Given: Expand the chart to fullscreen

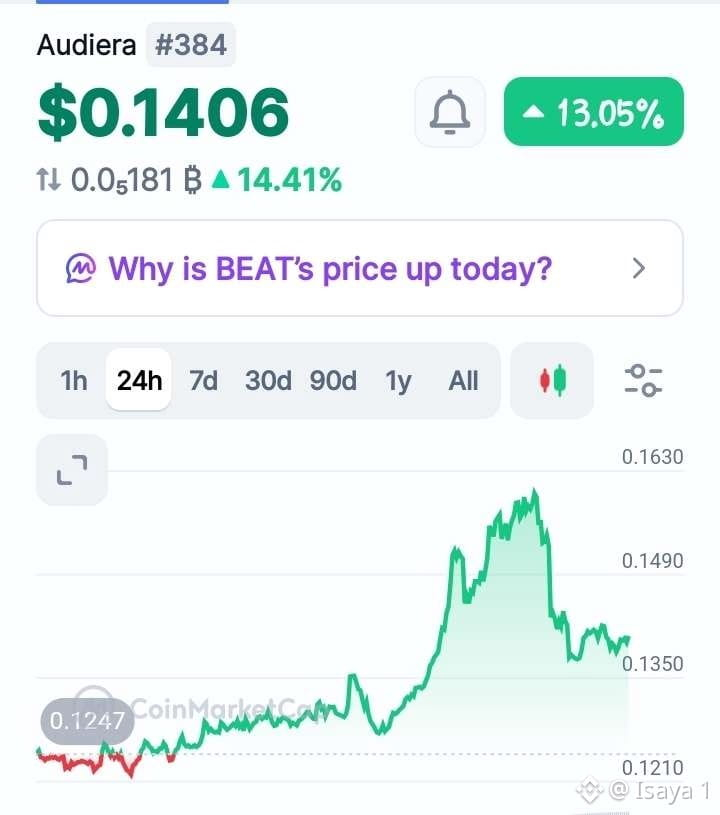Looking at the screenshot, I should click(x=72, y=470).
